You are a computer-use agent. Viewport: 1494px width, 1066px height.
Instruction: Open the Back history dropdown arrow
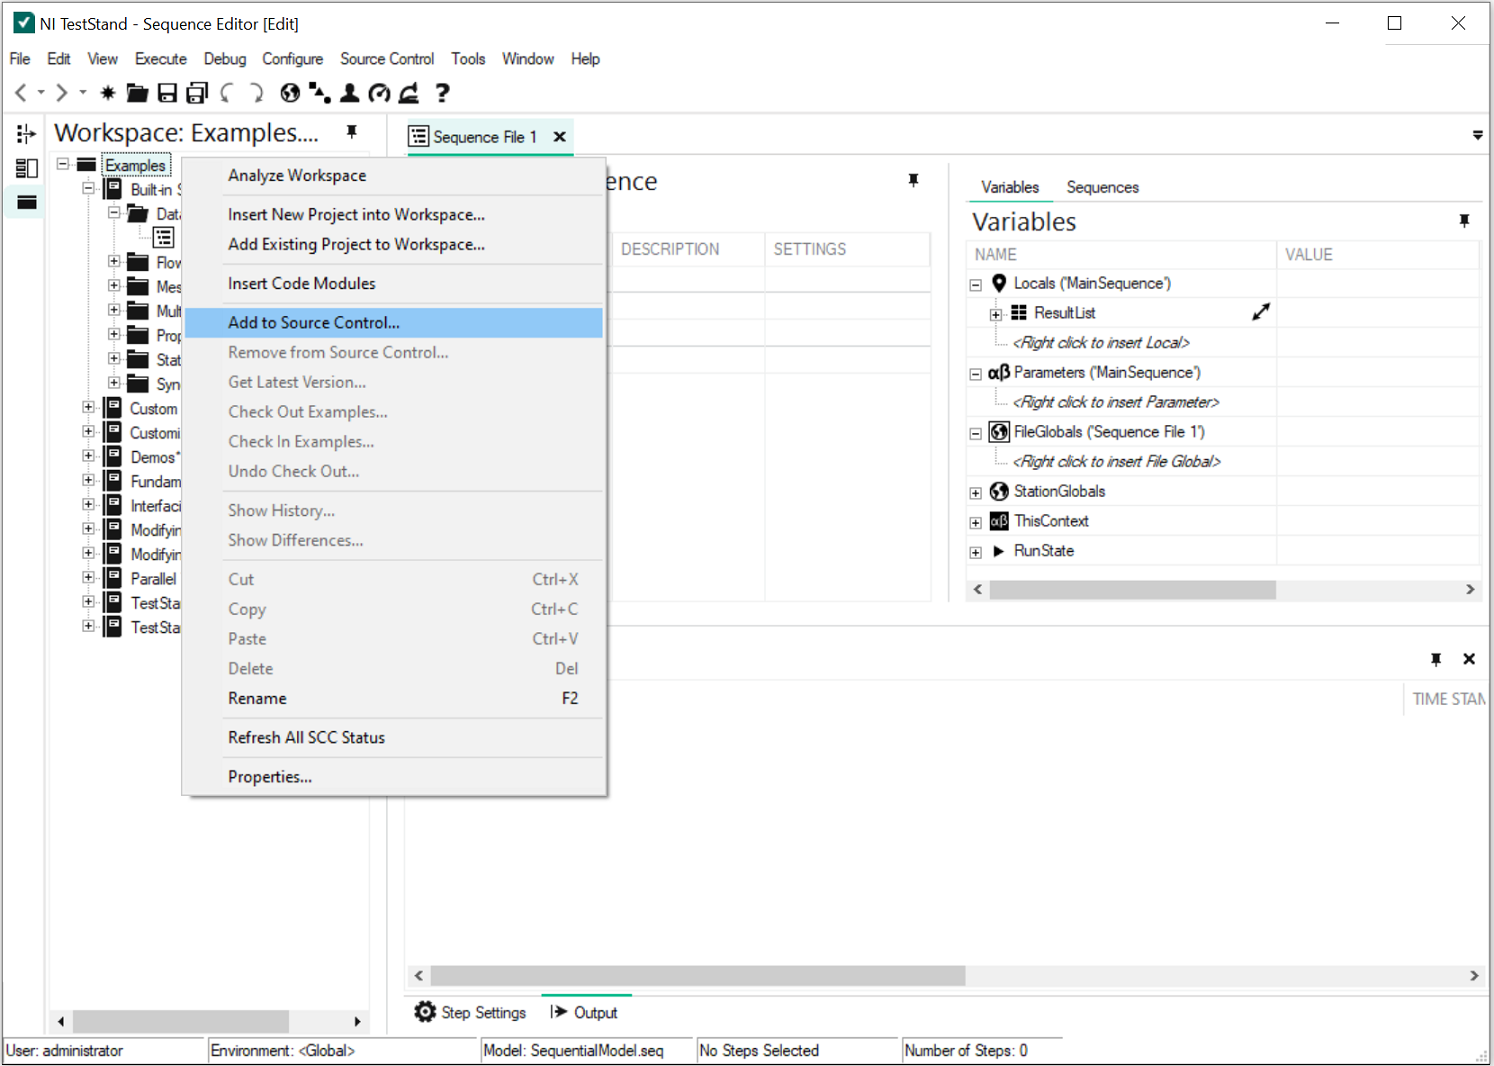tap(41, 93)
